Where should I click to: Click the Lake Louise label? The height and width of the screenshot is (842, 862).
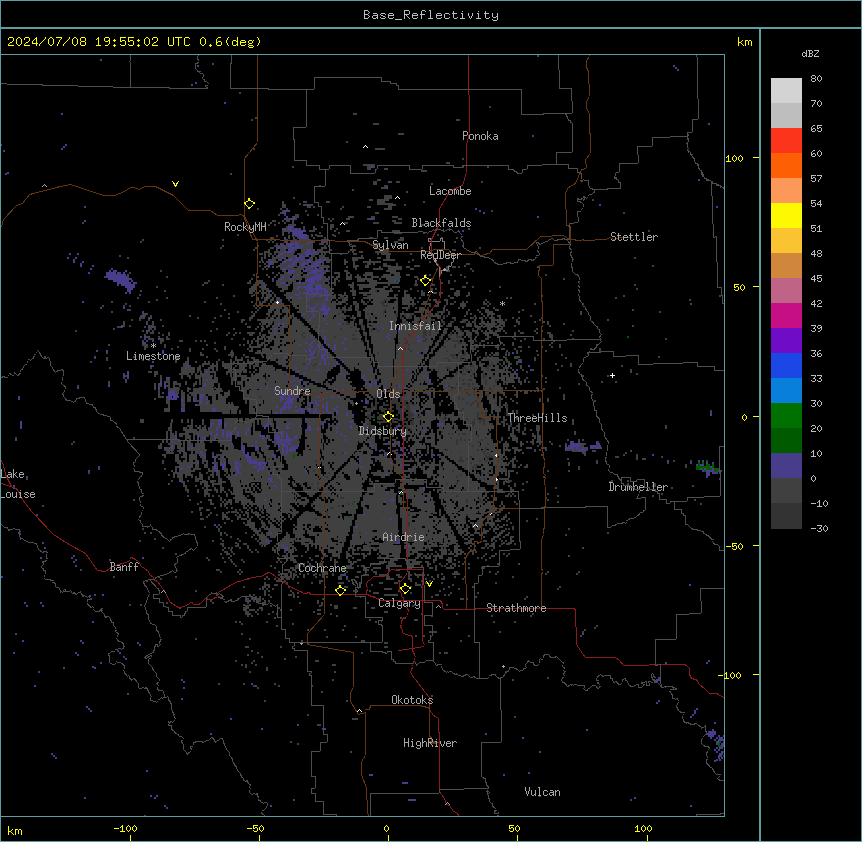point(18,484)
